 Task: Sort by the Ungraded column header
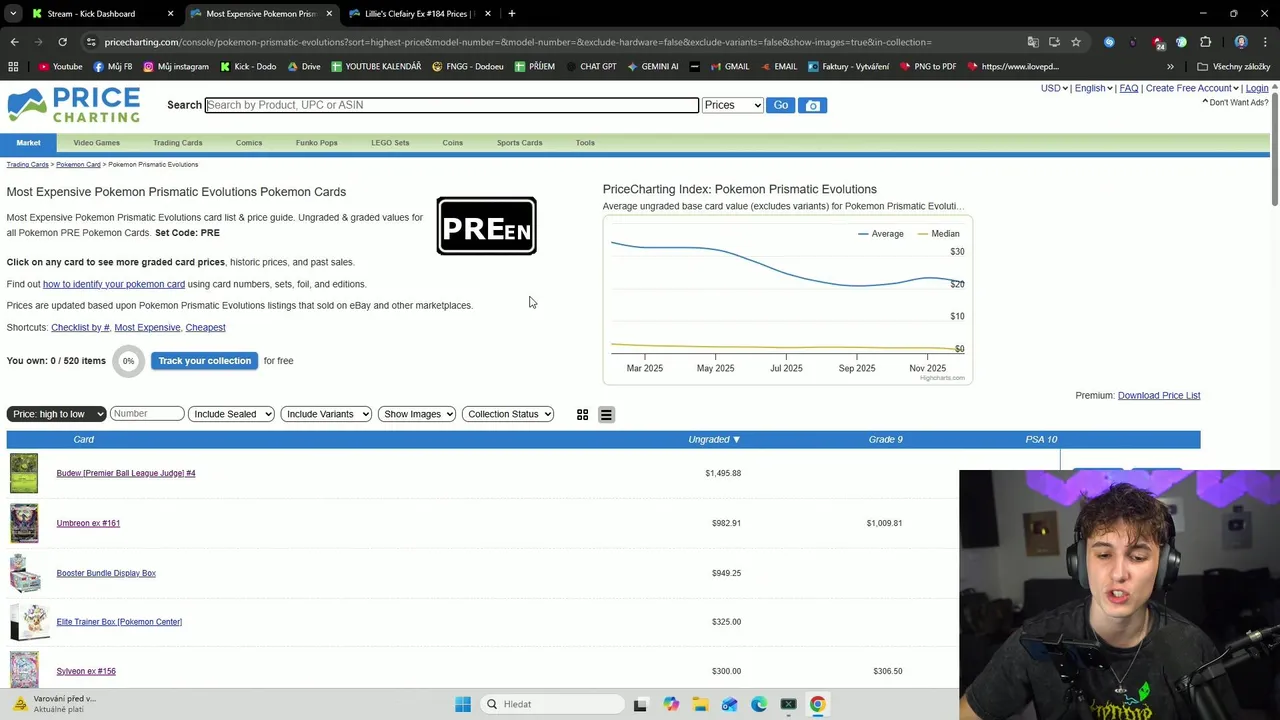click(x=714, y=439)
